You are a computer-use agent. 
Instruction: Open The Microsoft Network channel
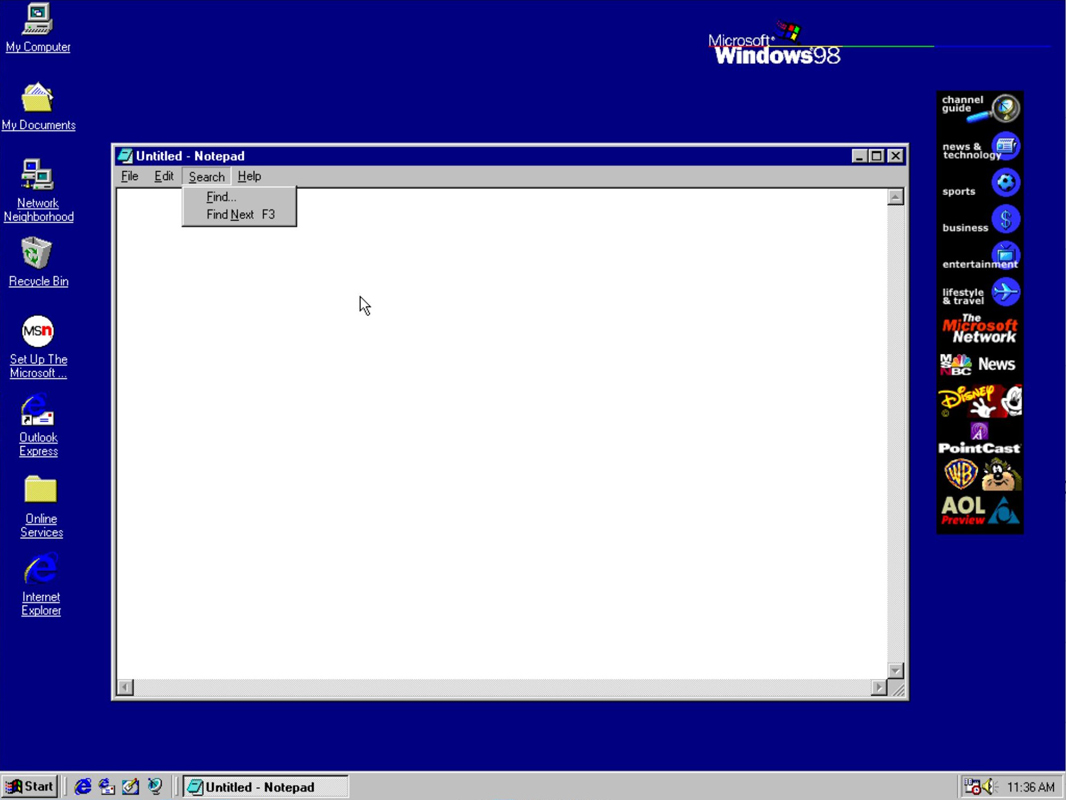[x=980, y=329]
